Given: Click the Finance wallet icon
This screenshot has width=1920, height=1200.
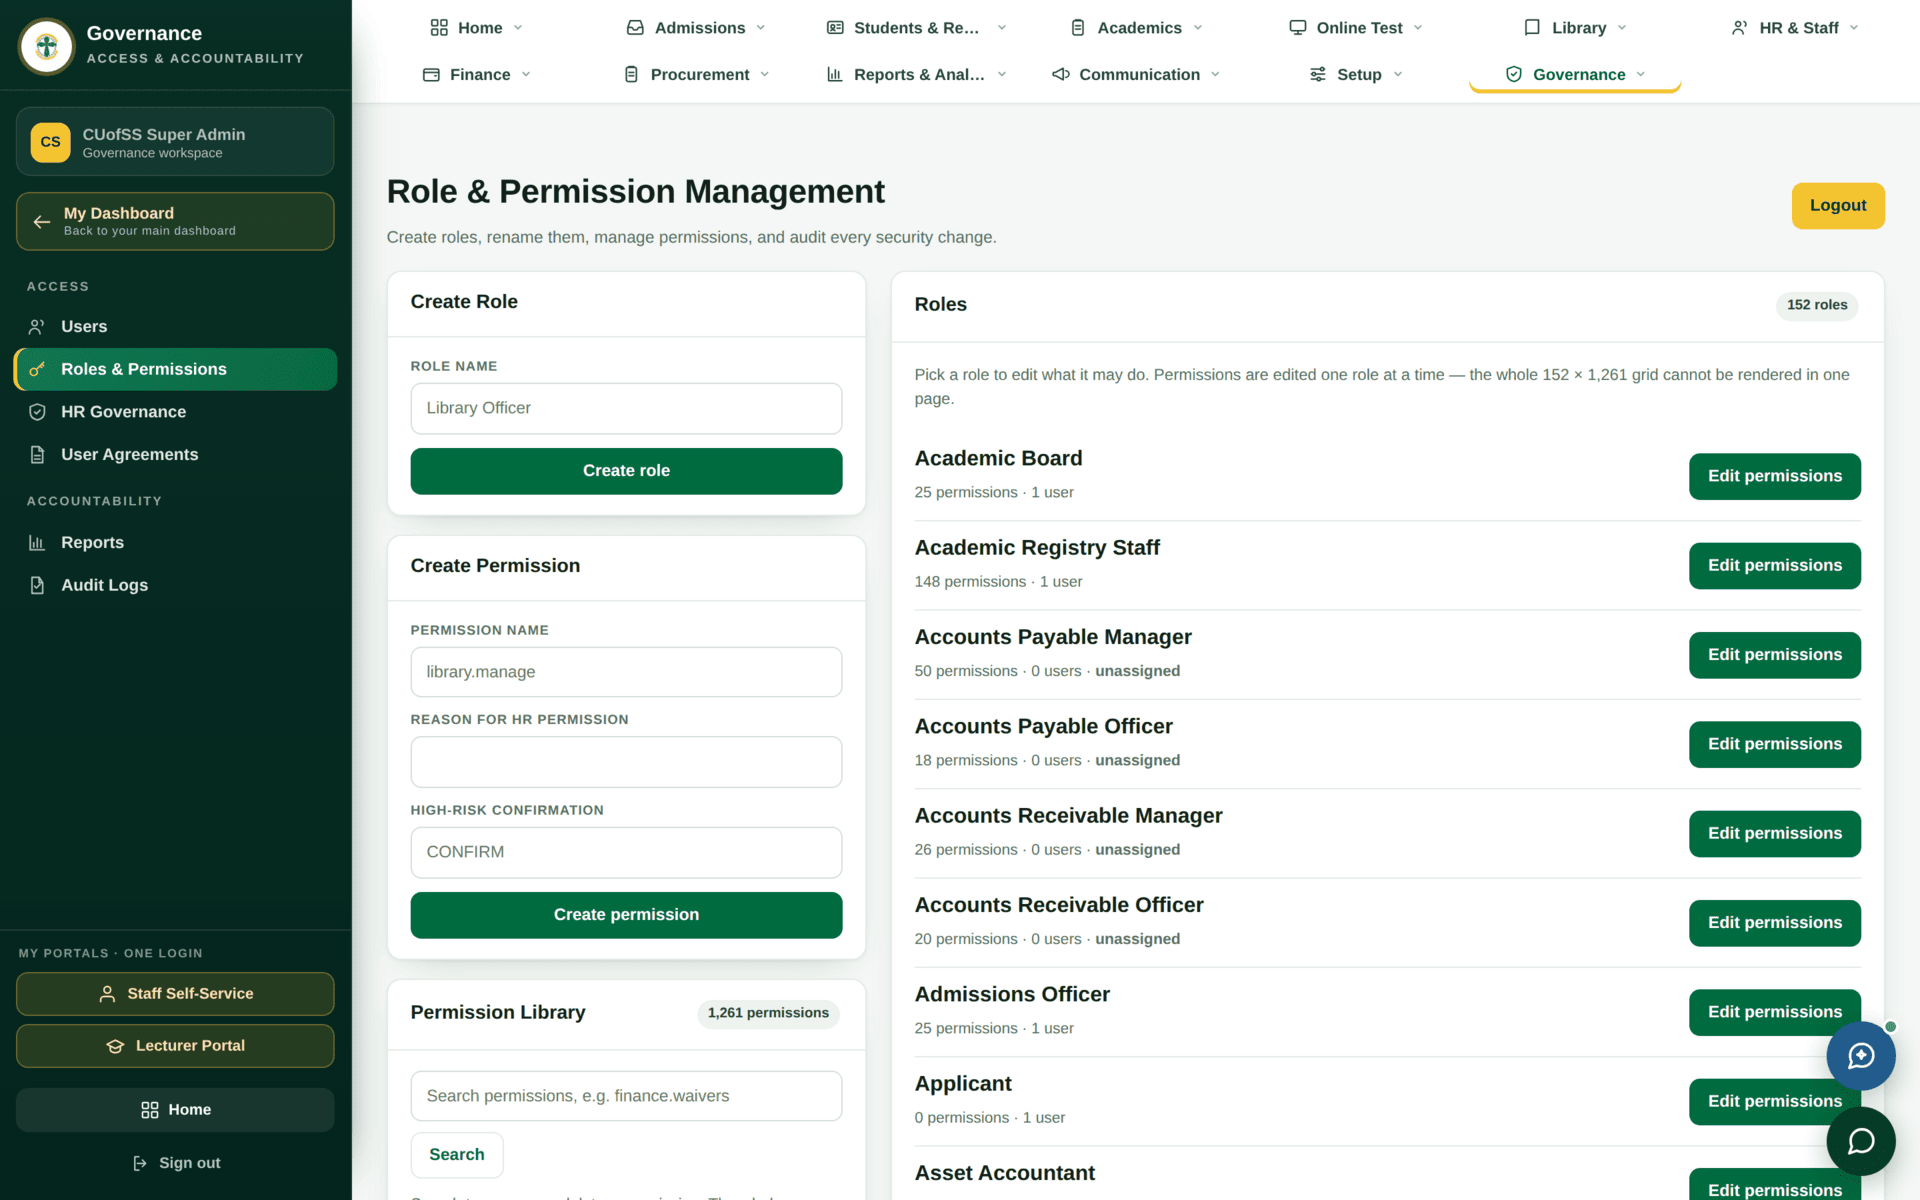Looking at the screenshot, I should [431, 75].
